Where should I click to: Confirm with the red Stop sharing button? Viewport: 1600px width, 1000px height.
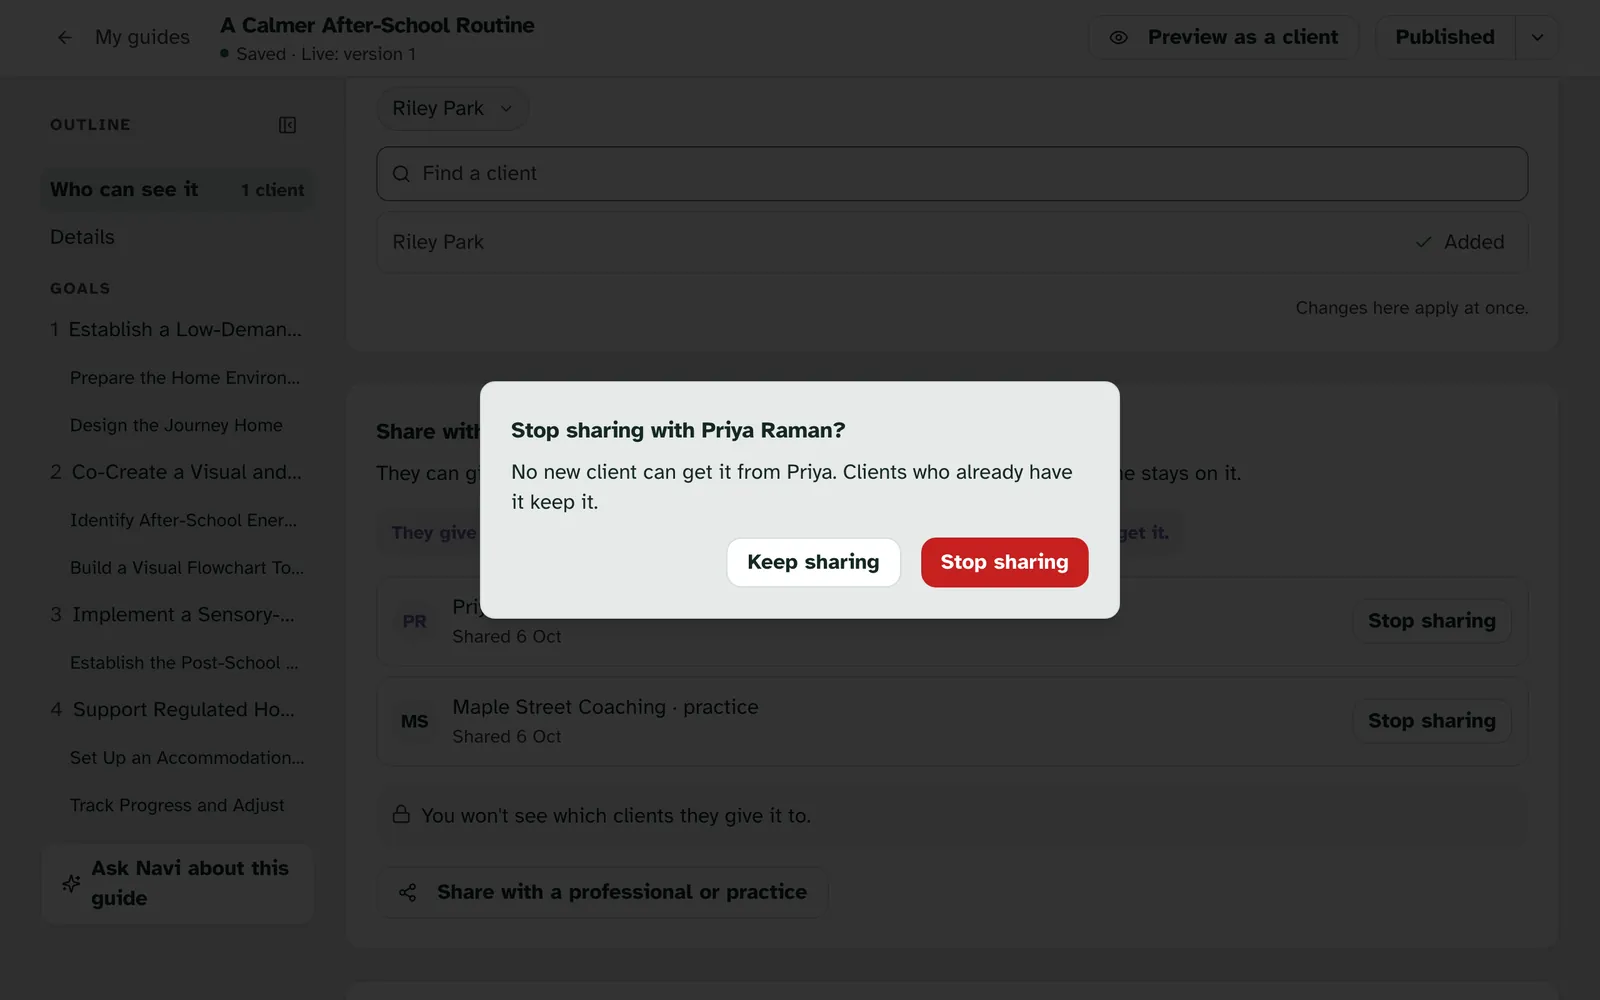1004,562
